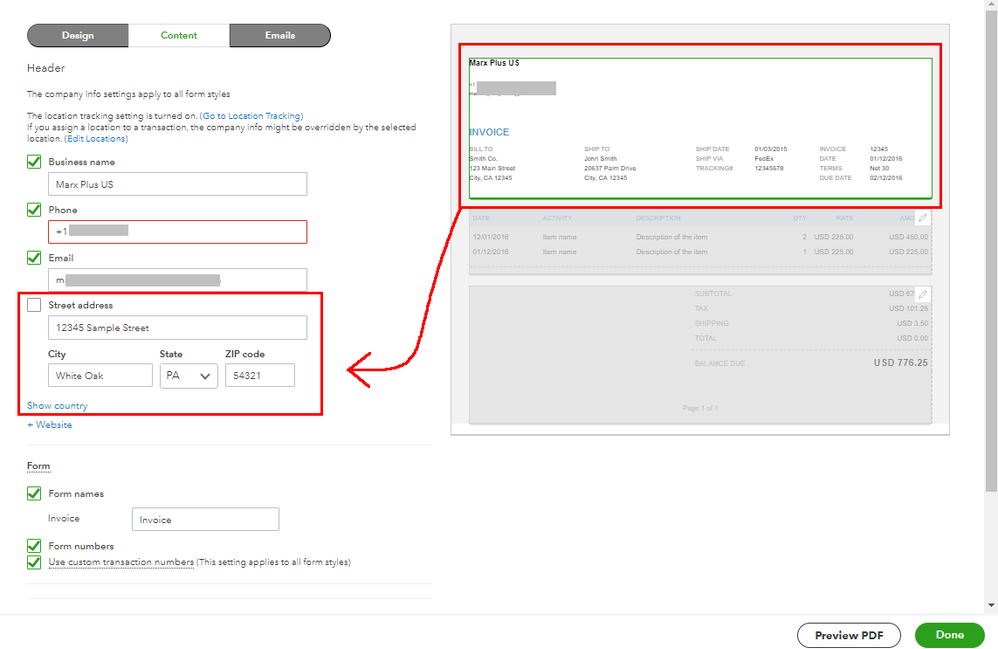Click the green Done button
The height and width of the screenshot is (649, 998).
pos(950,635)
